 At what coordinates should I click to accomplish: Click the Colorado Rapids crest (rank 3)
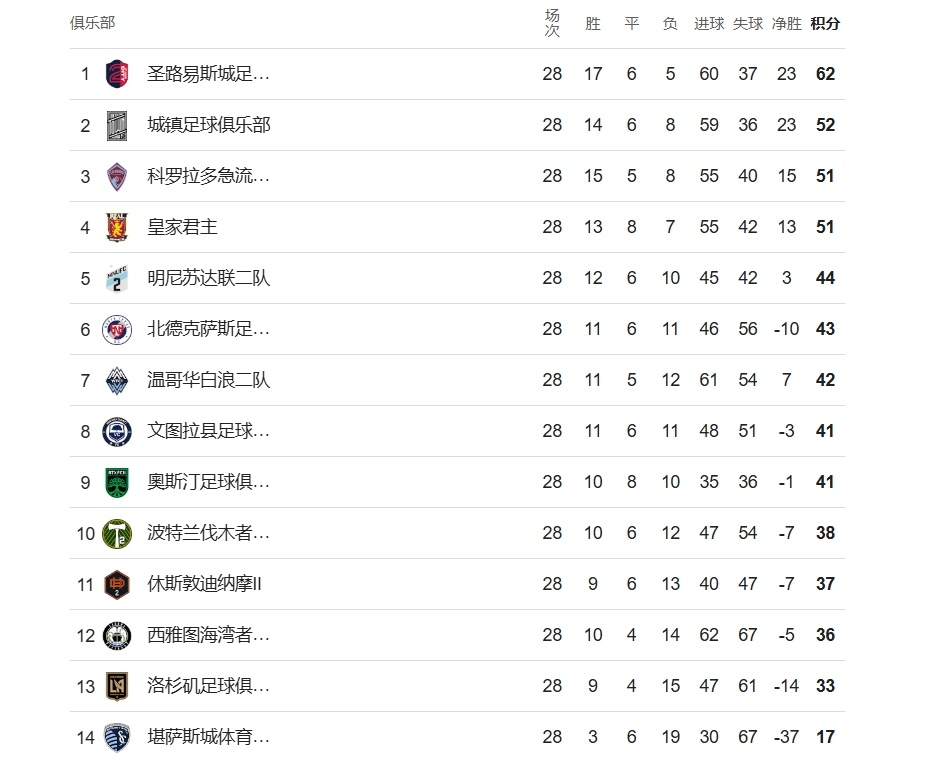click(117, 176)
